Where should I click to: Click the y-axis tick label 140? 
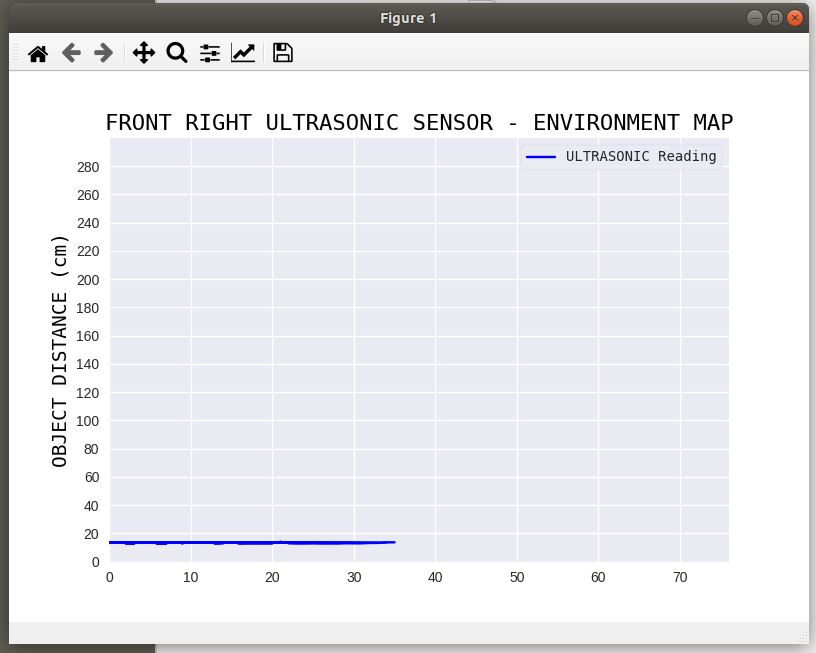pos(88,365)
